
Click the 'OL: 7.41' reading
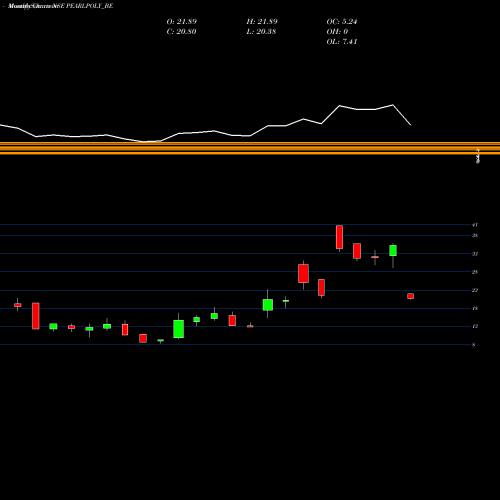point(342,42)
